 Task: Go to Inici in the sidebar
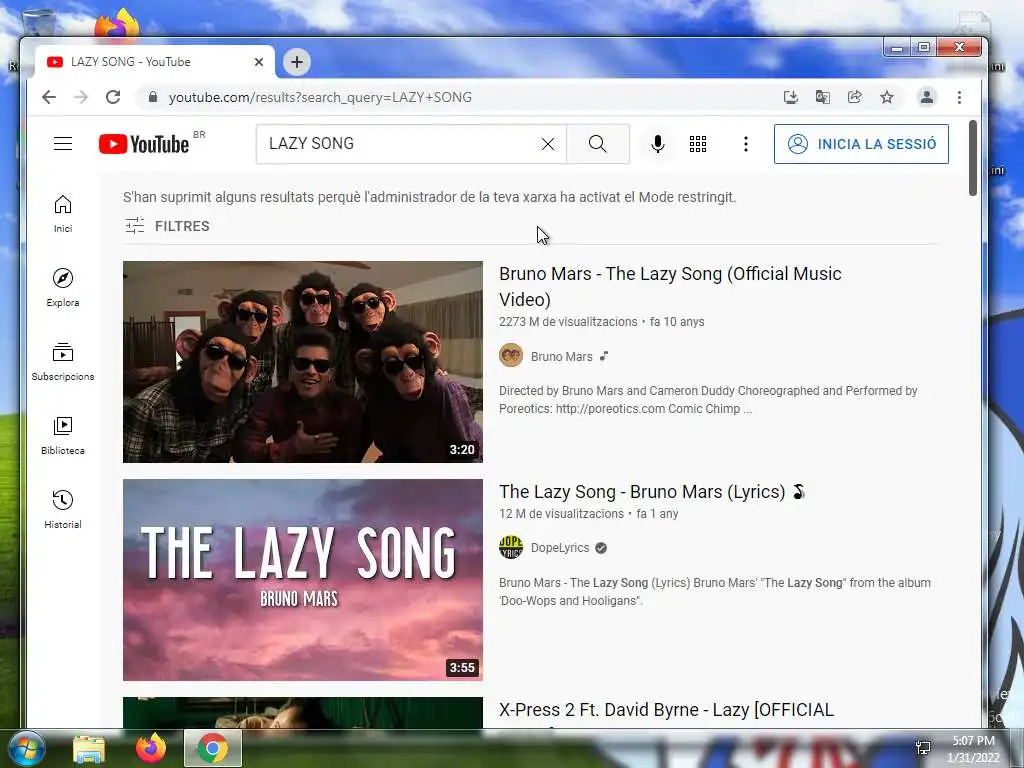click(x=63, y=214)
